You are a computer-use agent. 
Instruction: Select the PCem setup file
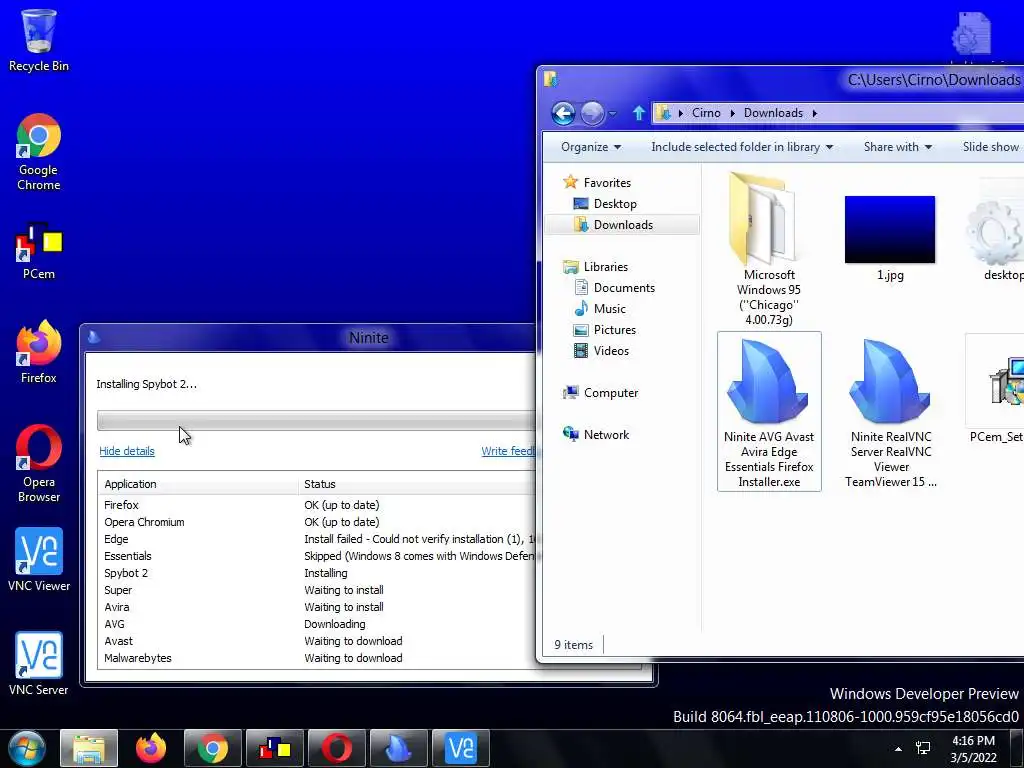(995, 389)
